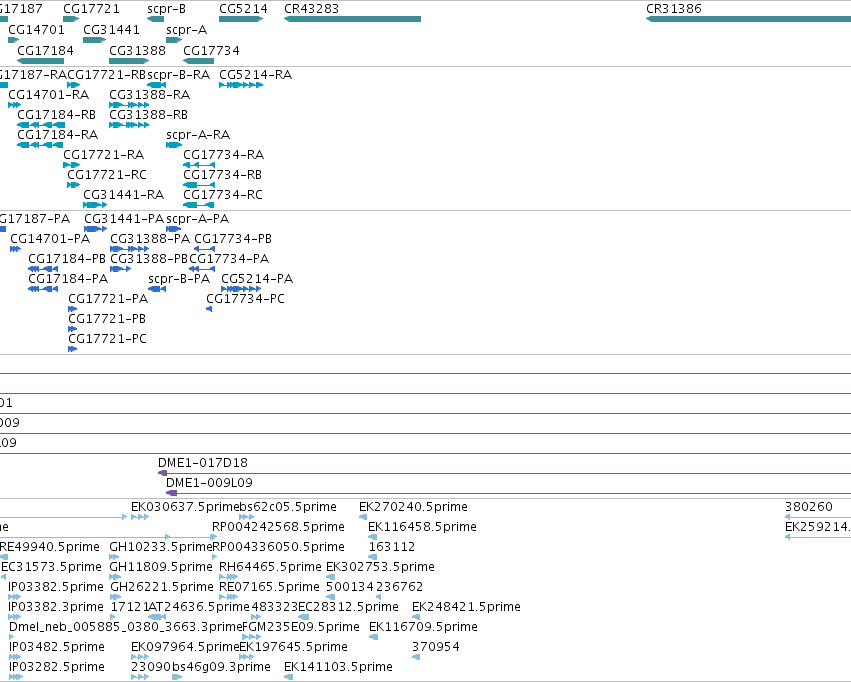851x682 pixels.
Task: Click protein CG17721-PA label
Action: 108,299
